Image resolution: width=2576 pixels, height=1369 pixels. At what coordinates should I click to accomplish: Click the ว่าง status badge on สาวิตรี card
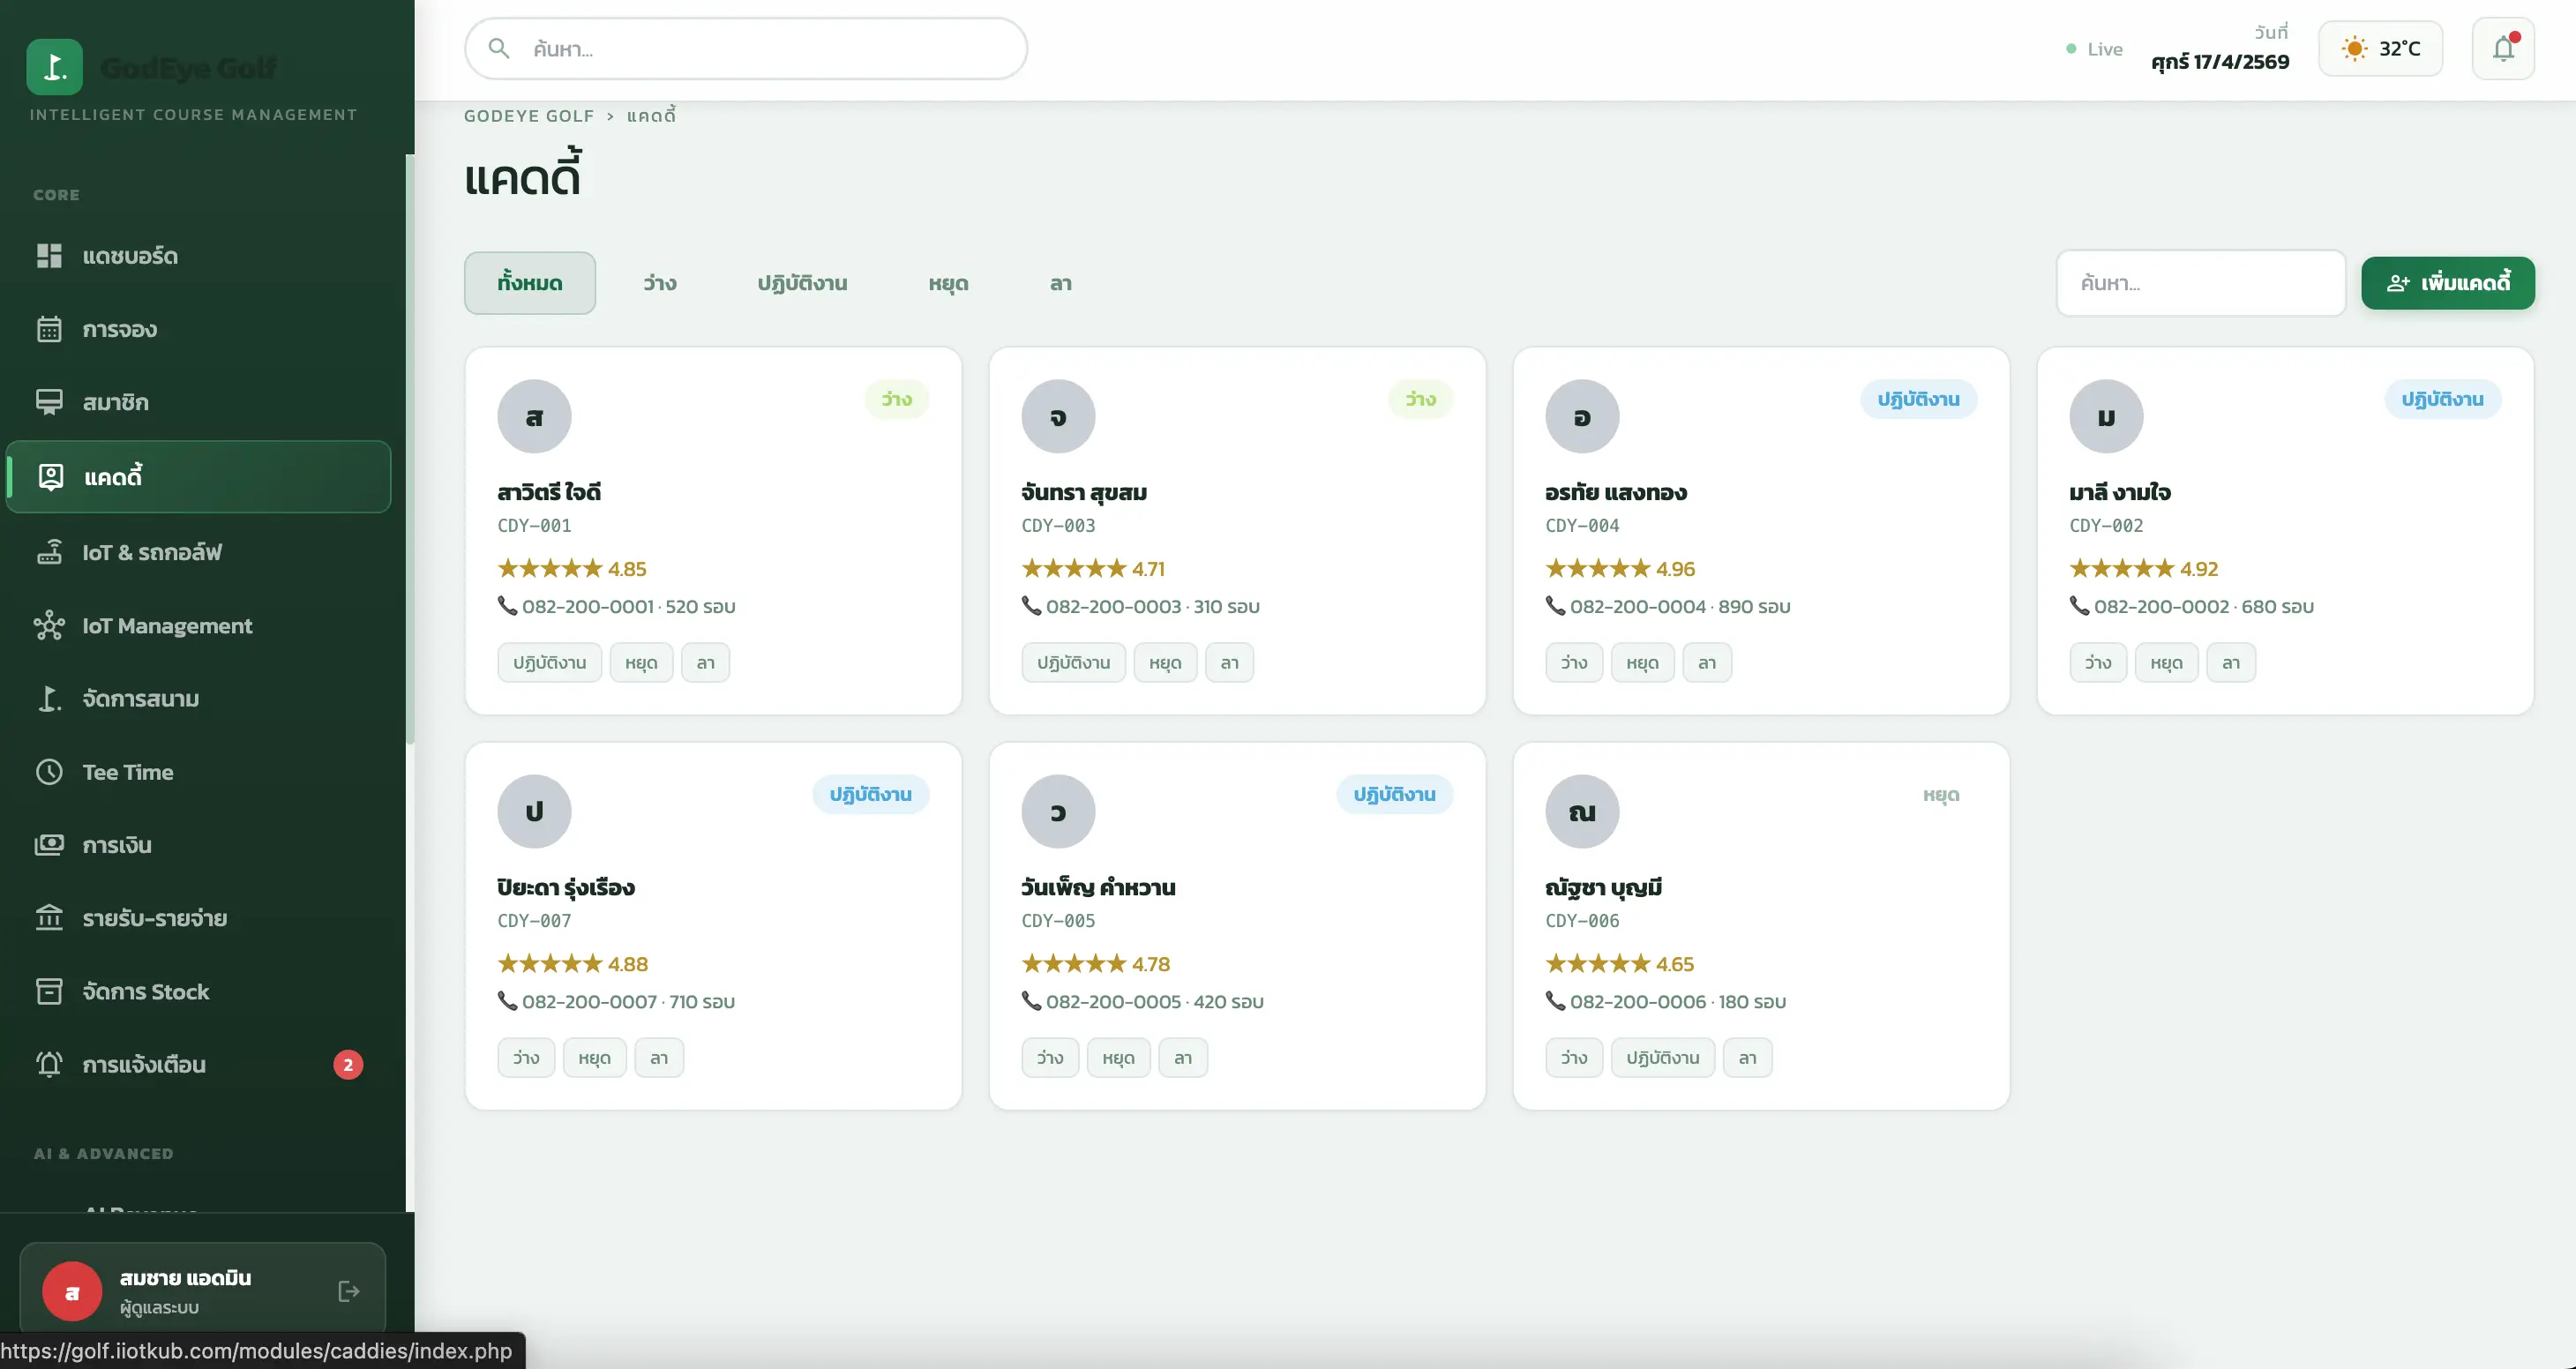point(896,399)
